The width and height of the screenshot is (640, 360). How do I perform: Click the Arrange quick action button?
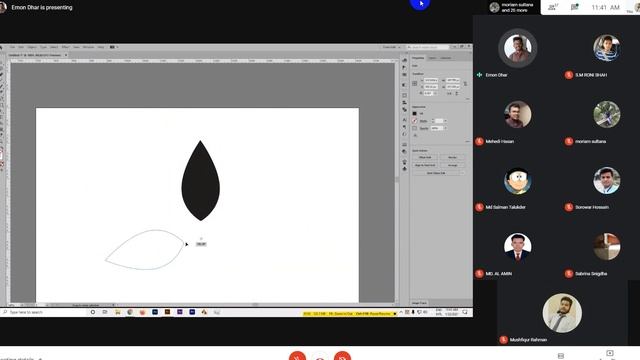(x=452, y=165)
